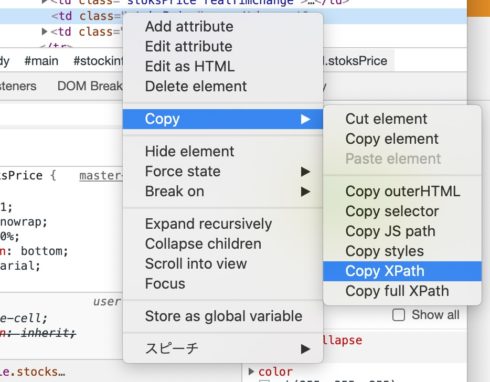Open Force state submenu
The height and width of the screenshot is (382, 490).
point(223,172)
